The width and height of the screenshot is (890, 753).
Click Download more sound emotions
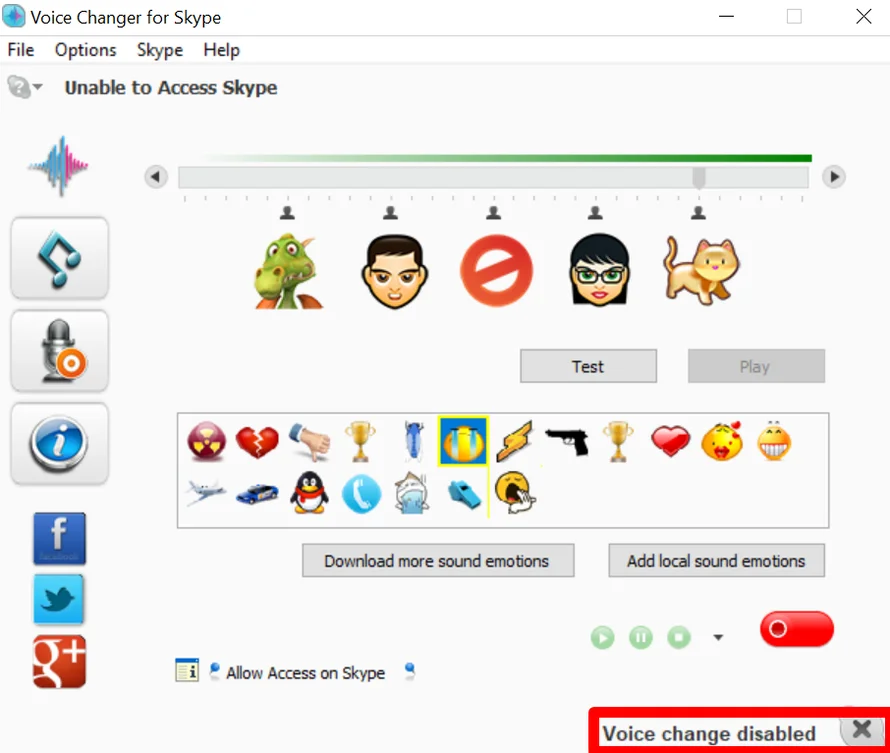pos(438,561)
